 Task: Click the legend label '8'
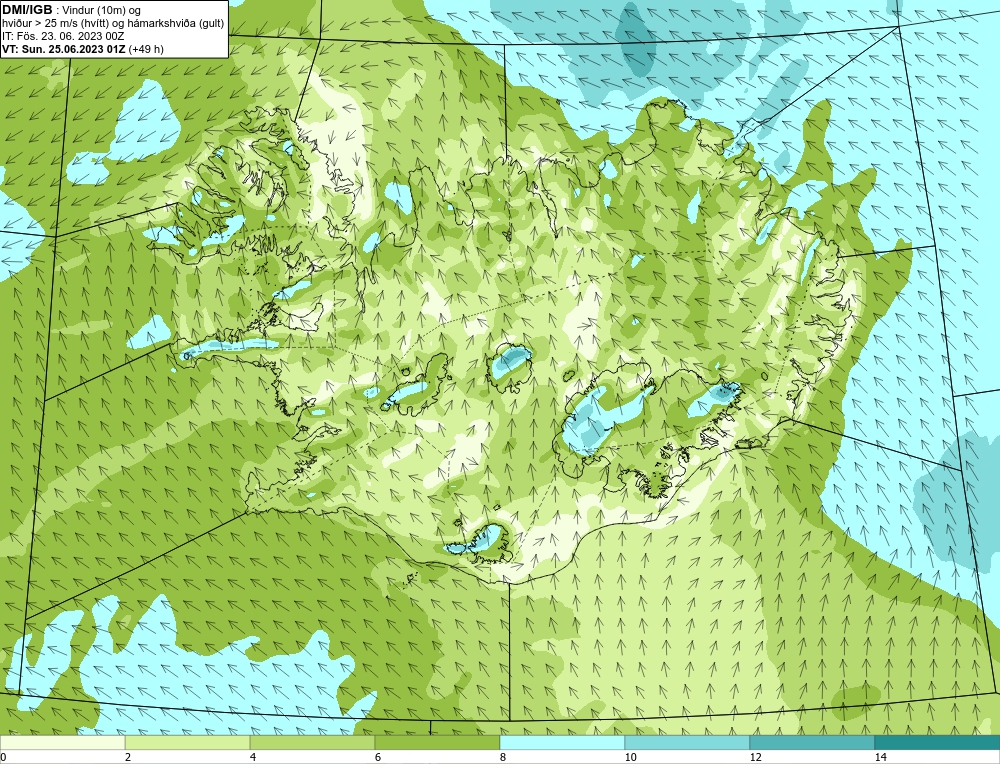(503, 757)
